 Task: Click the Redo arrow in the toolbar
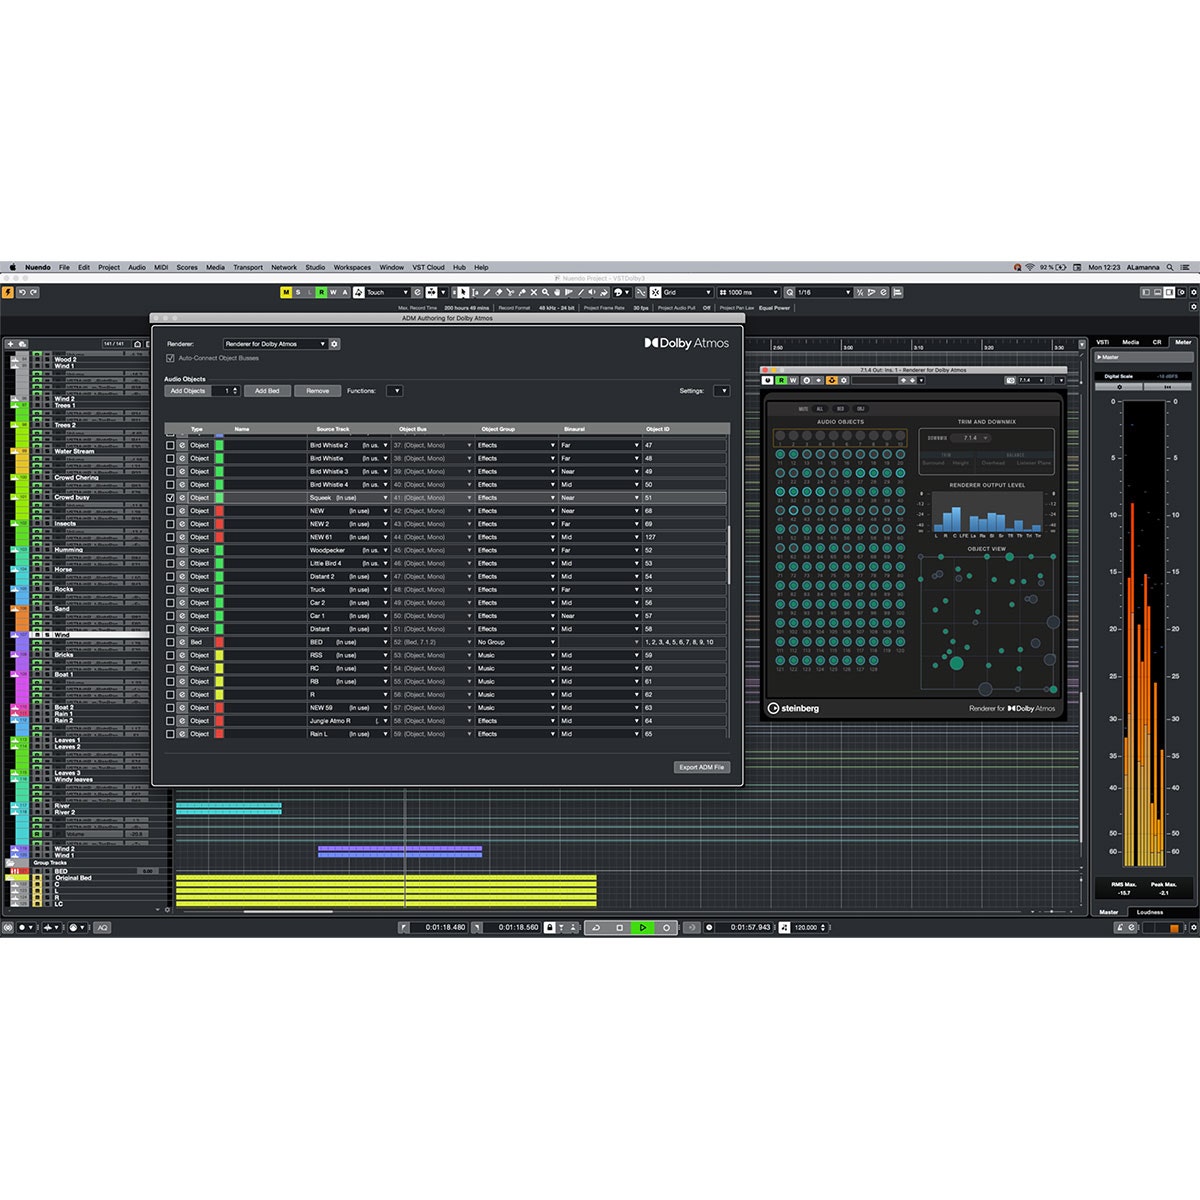pos(33,292)
